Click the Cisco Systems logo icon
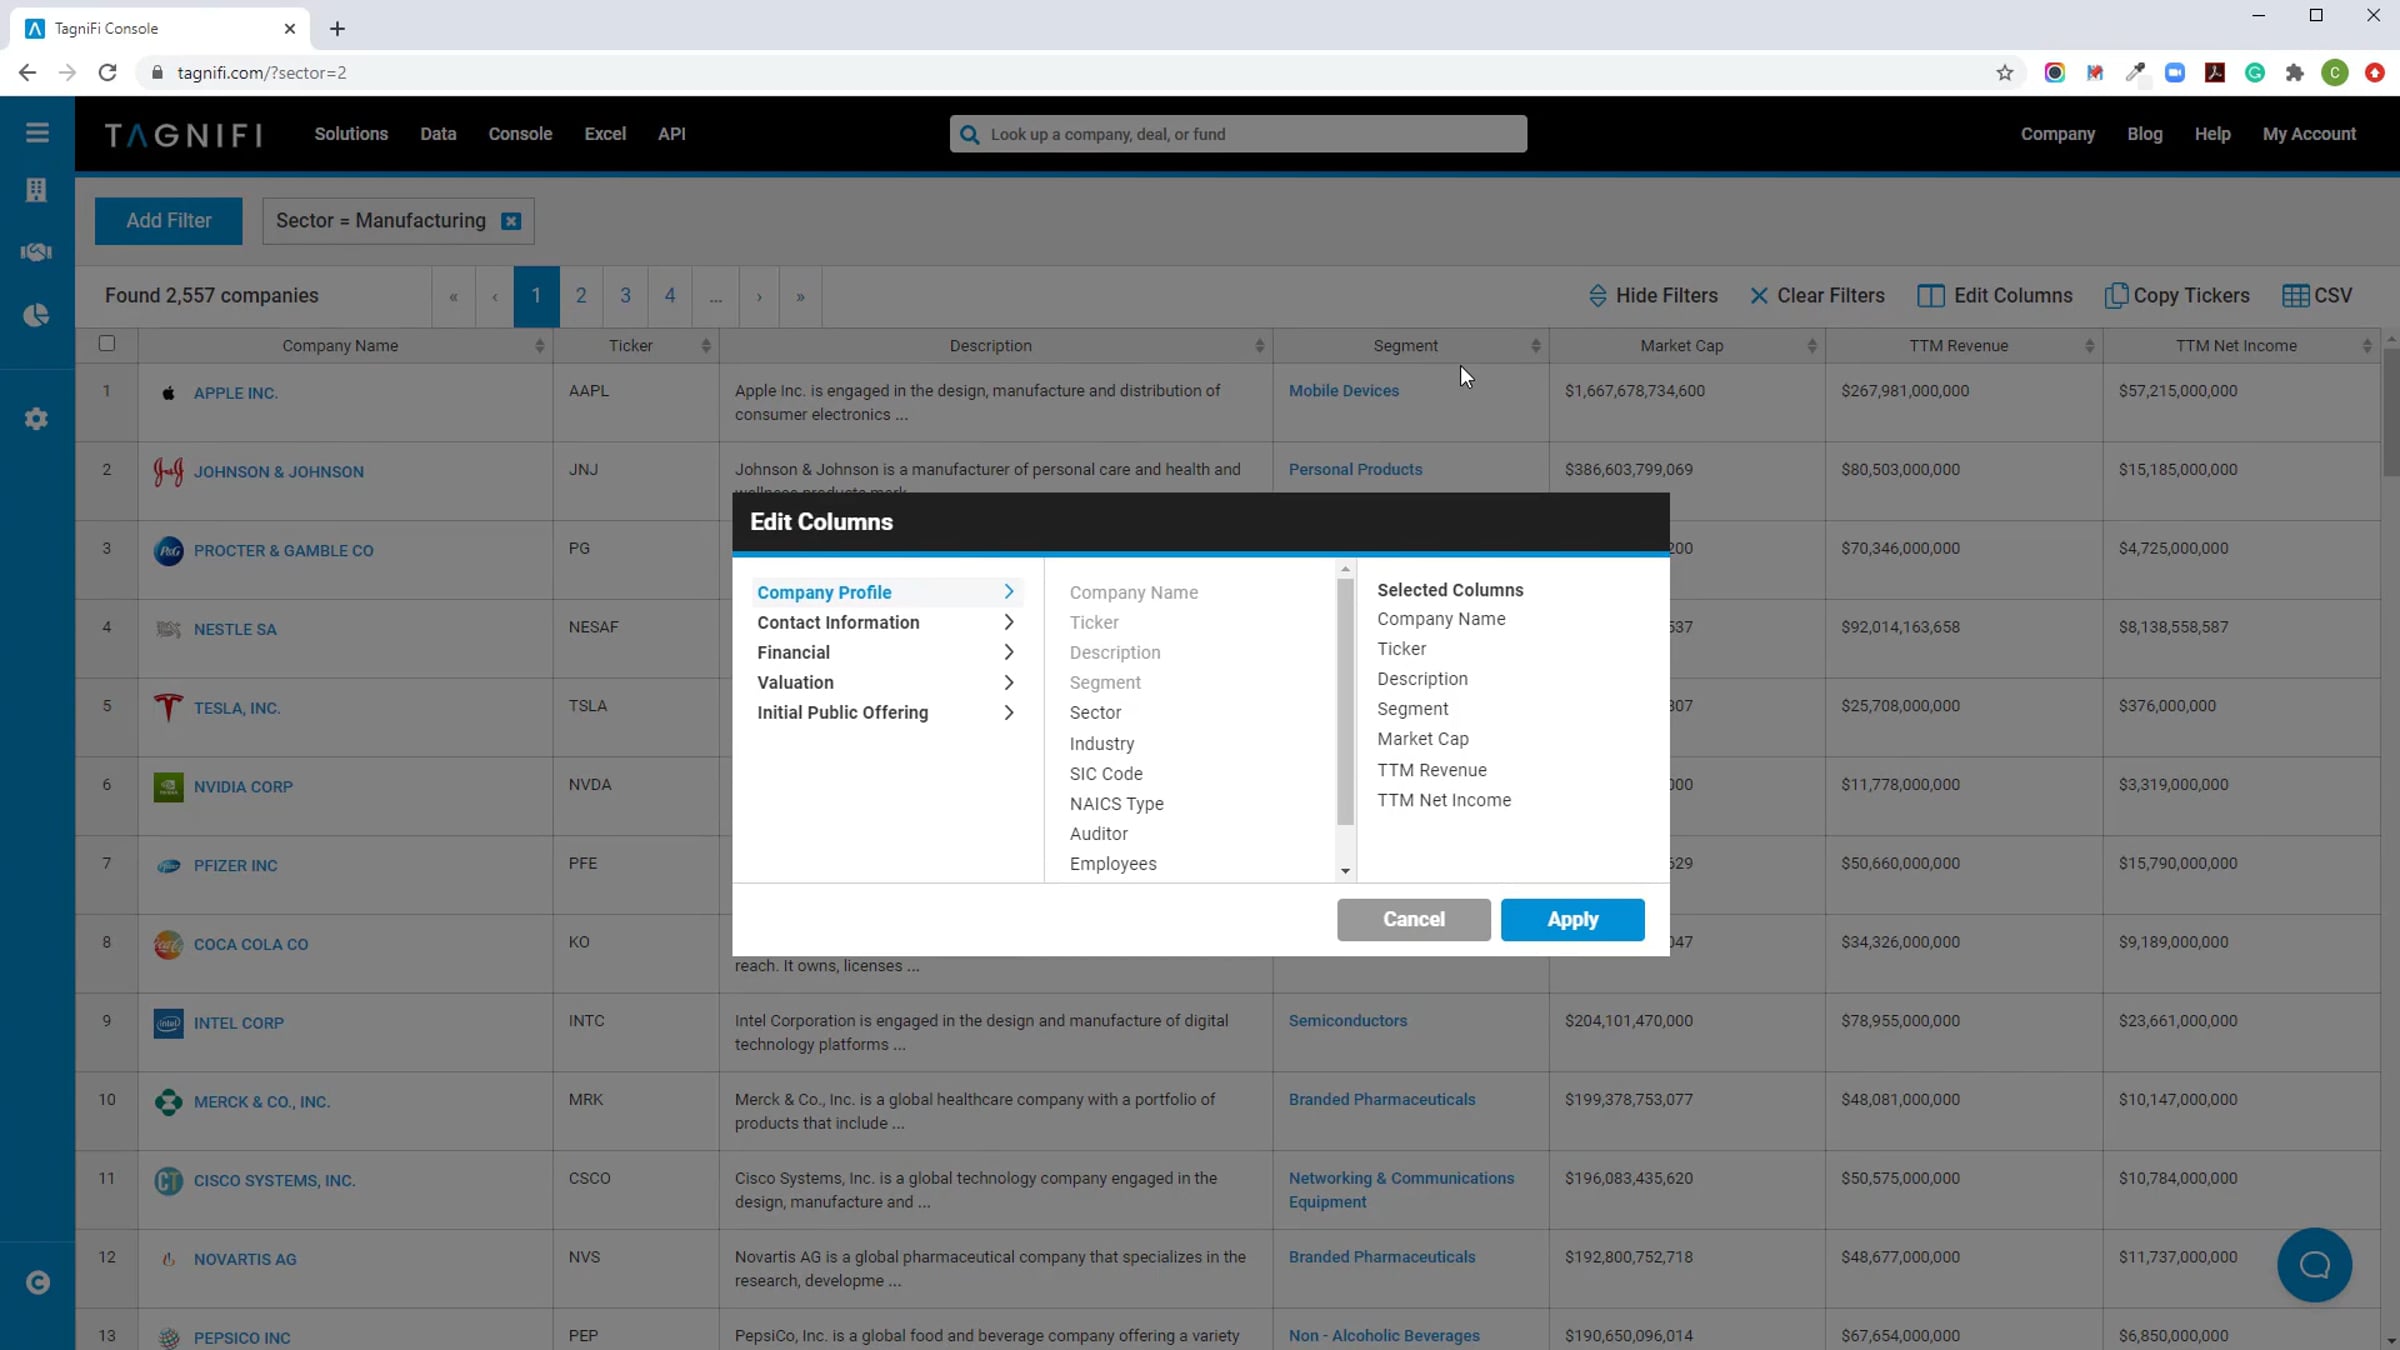 (168, 1181)
